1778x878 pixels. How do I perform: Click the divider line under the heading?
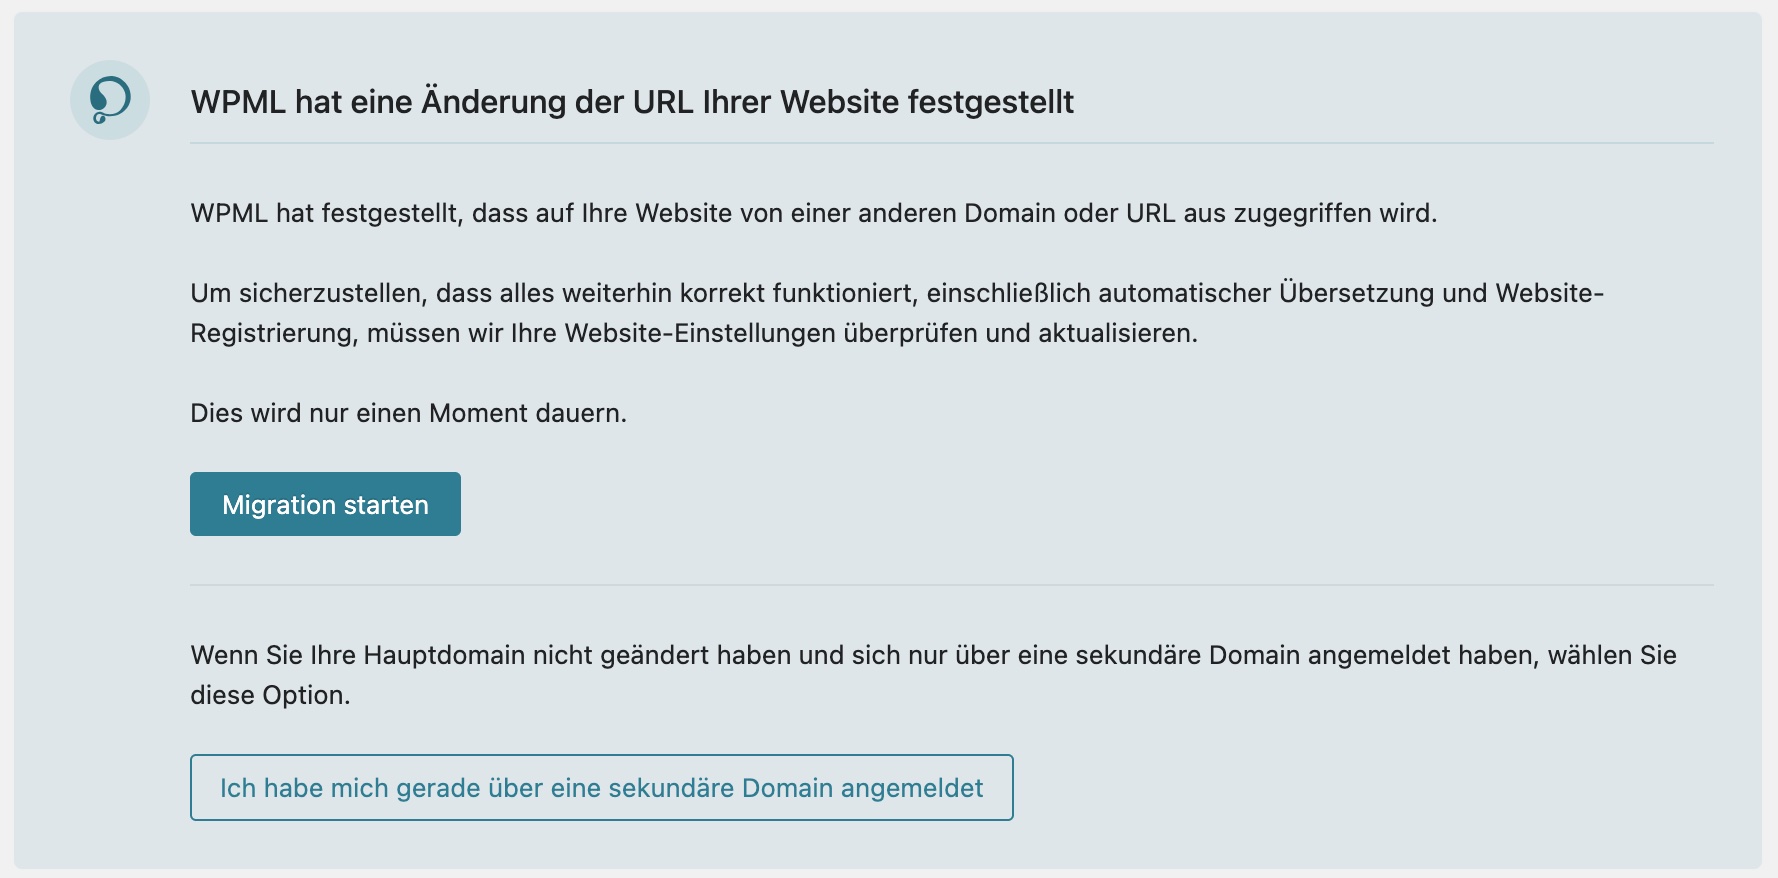[x=951, y=143]
